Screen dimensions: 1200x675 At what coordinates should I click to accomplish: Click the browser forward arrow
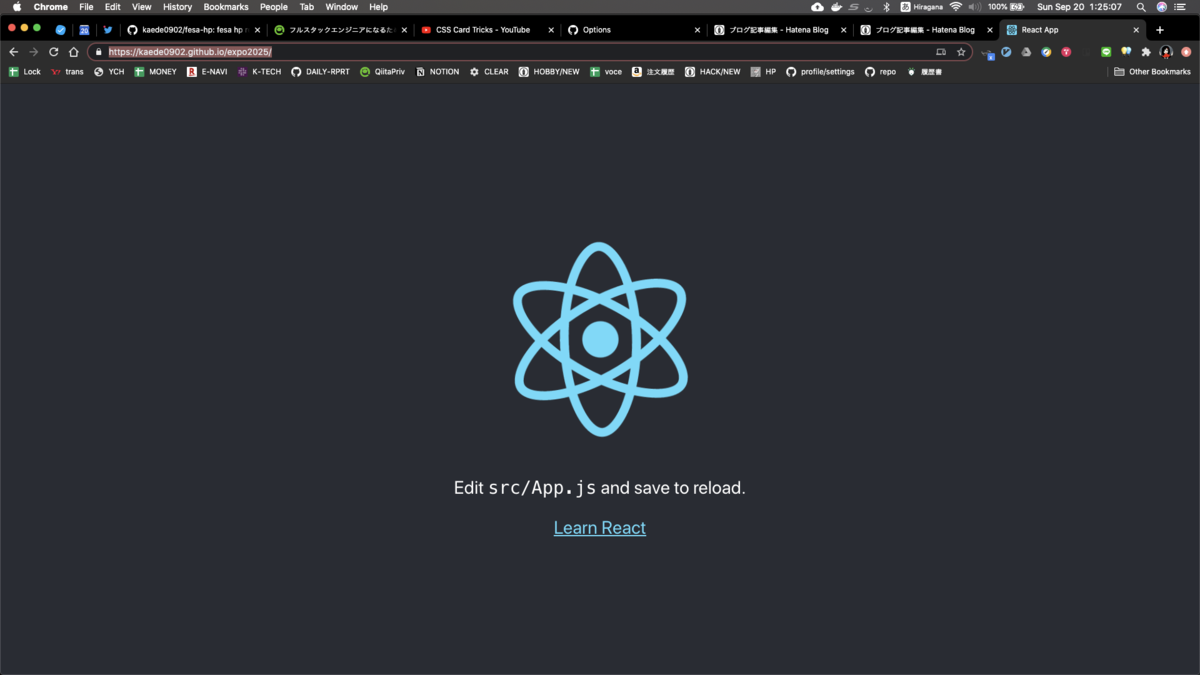pos(34,52)
